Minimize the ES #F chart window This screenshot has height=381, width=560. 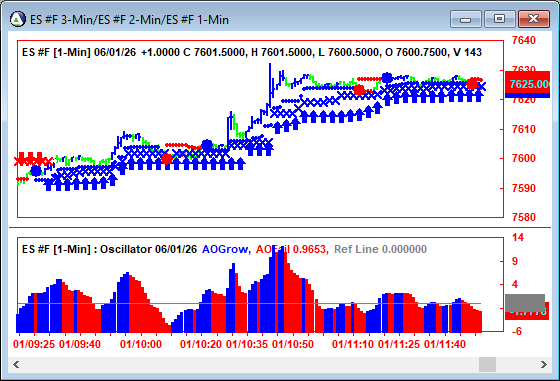tap(466, 19)
